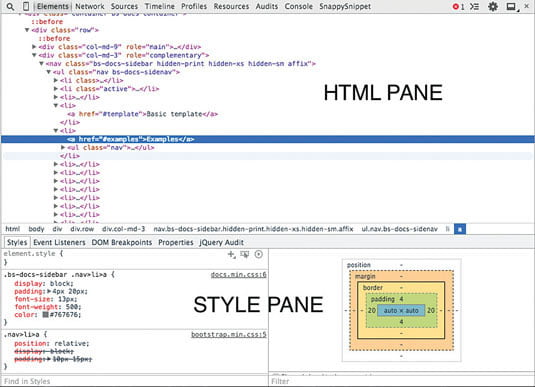
Task: Click the computed Filter field
Action: coord(402,381)
